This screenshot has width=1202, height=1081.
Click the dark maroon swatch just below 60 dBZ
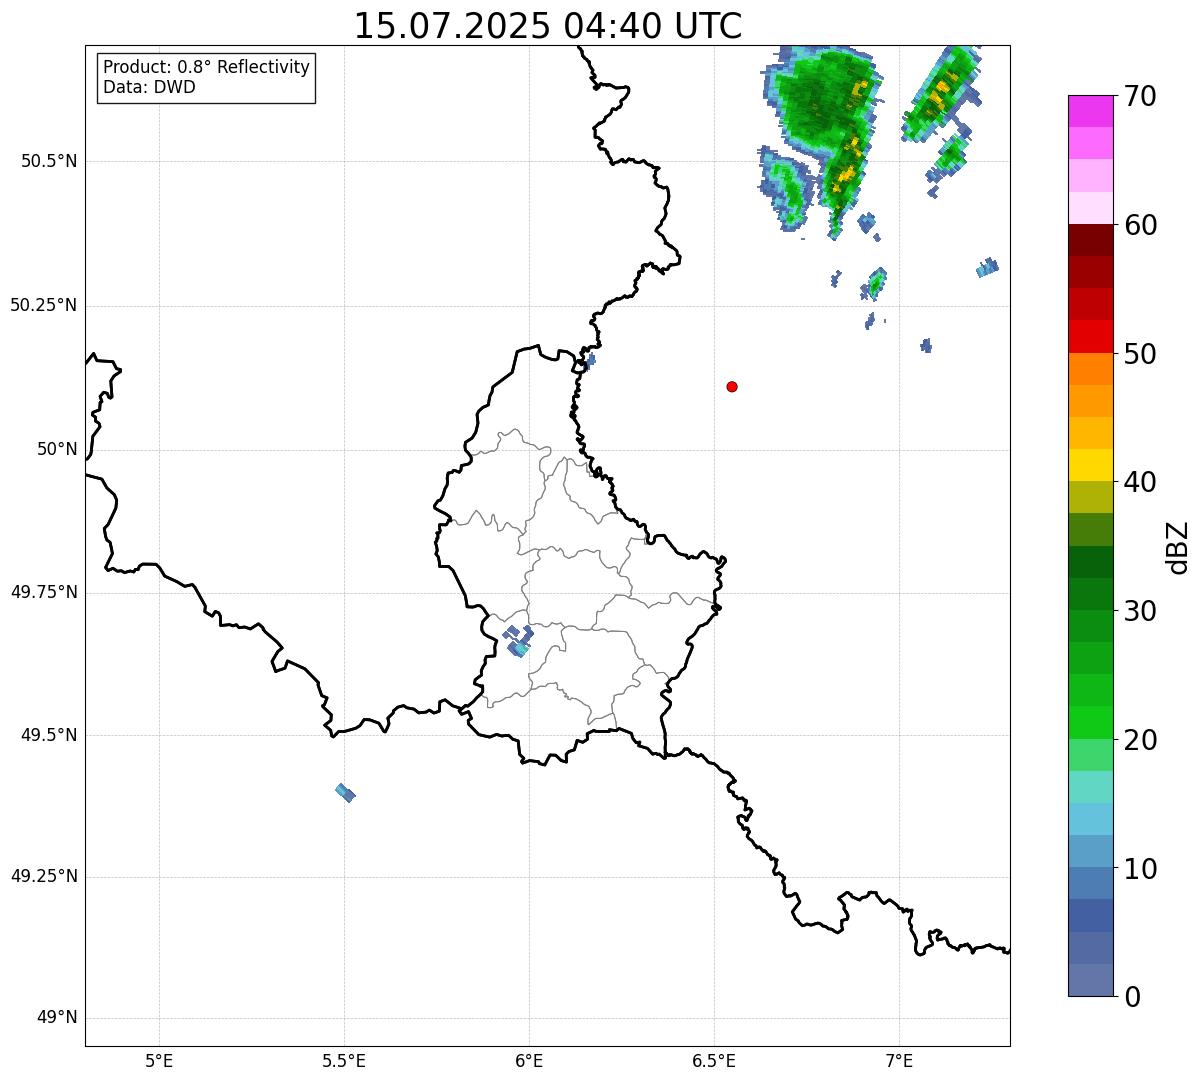click(x=1091, y=240)
